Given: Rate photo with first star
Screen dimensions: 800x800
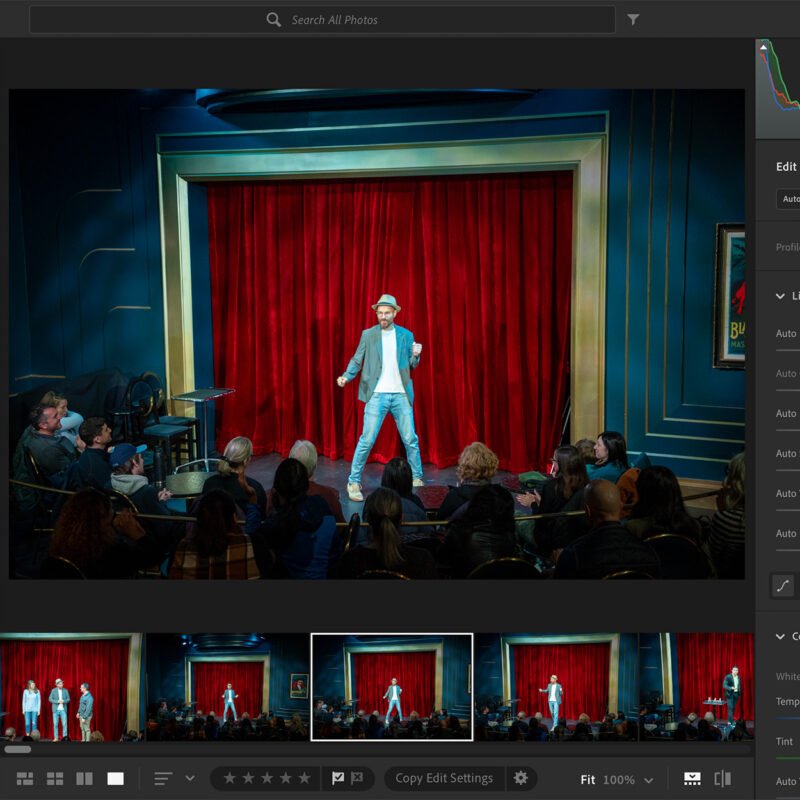Looking at the screenshot, I should click(230, 778).
